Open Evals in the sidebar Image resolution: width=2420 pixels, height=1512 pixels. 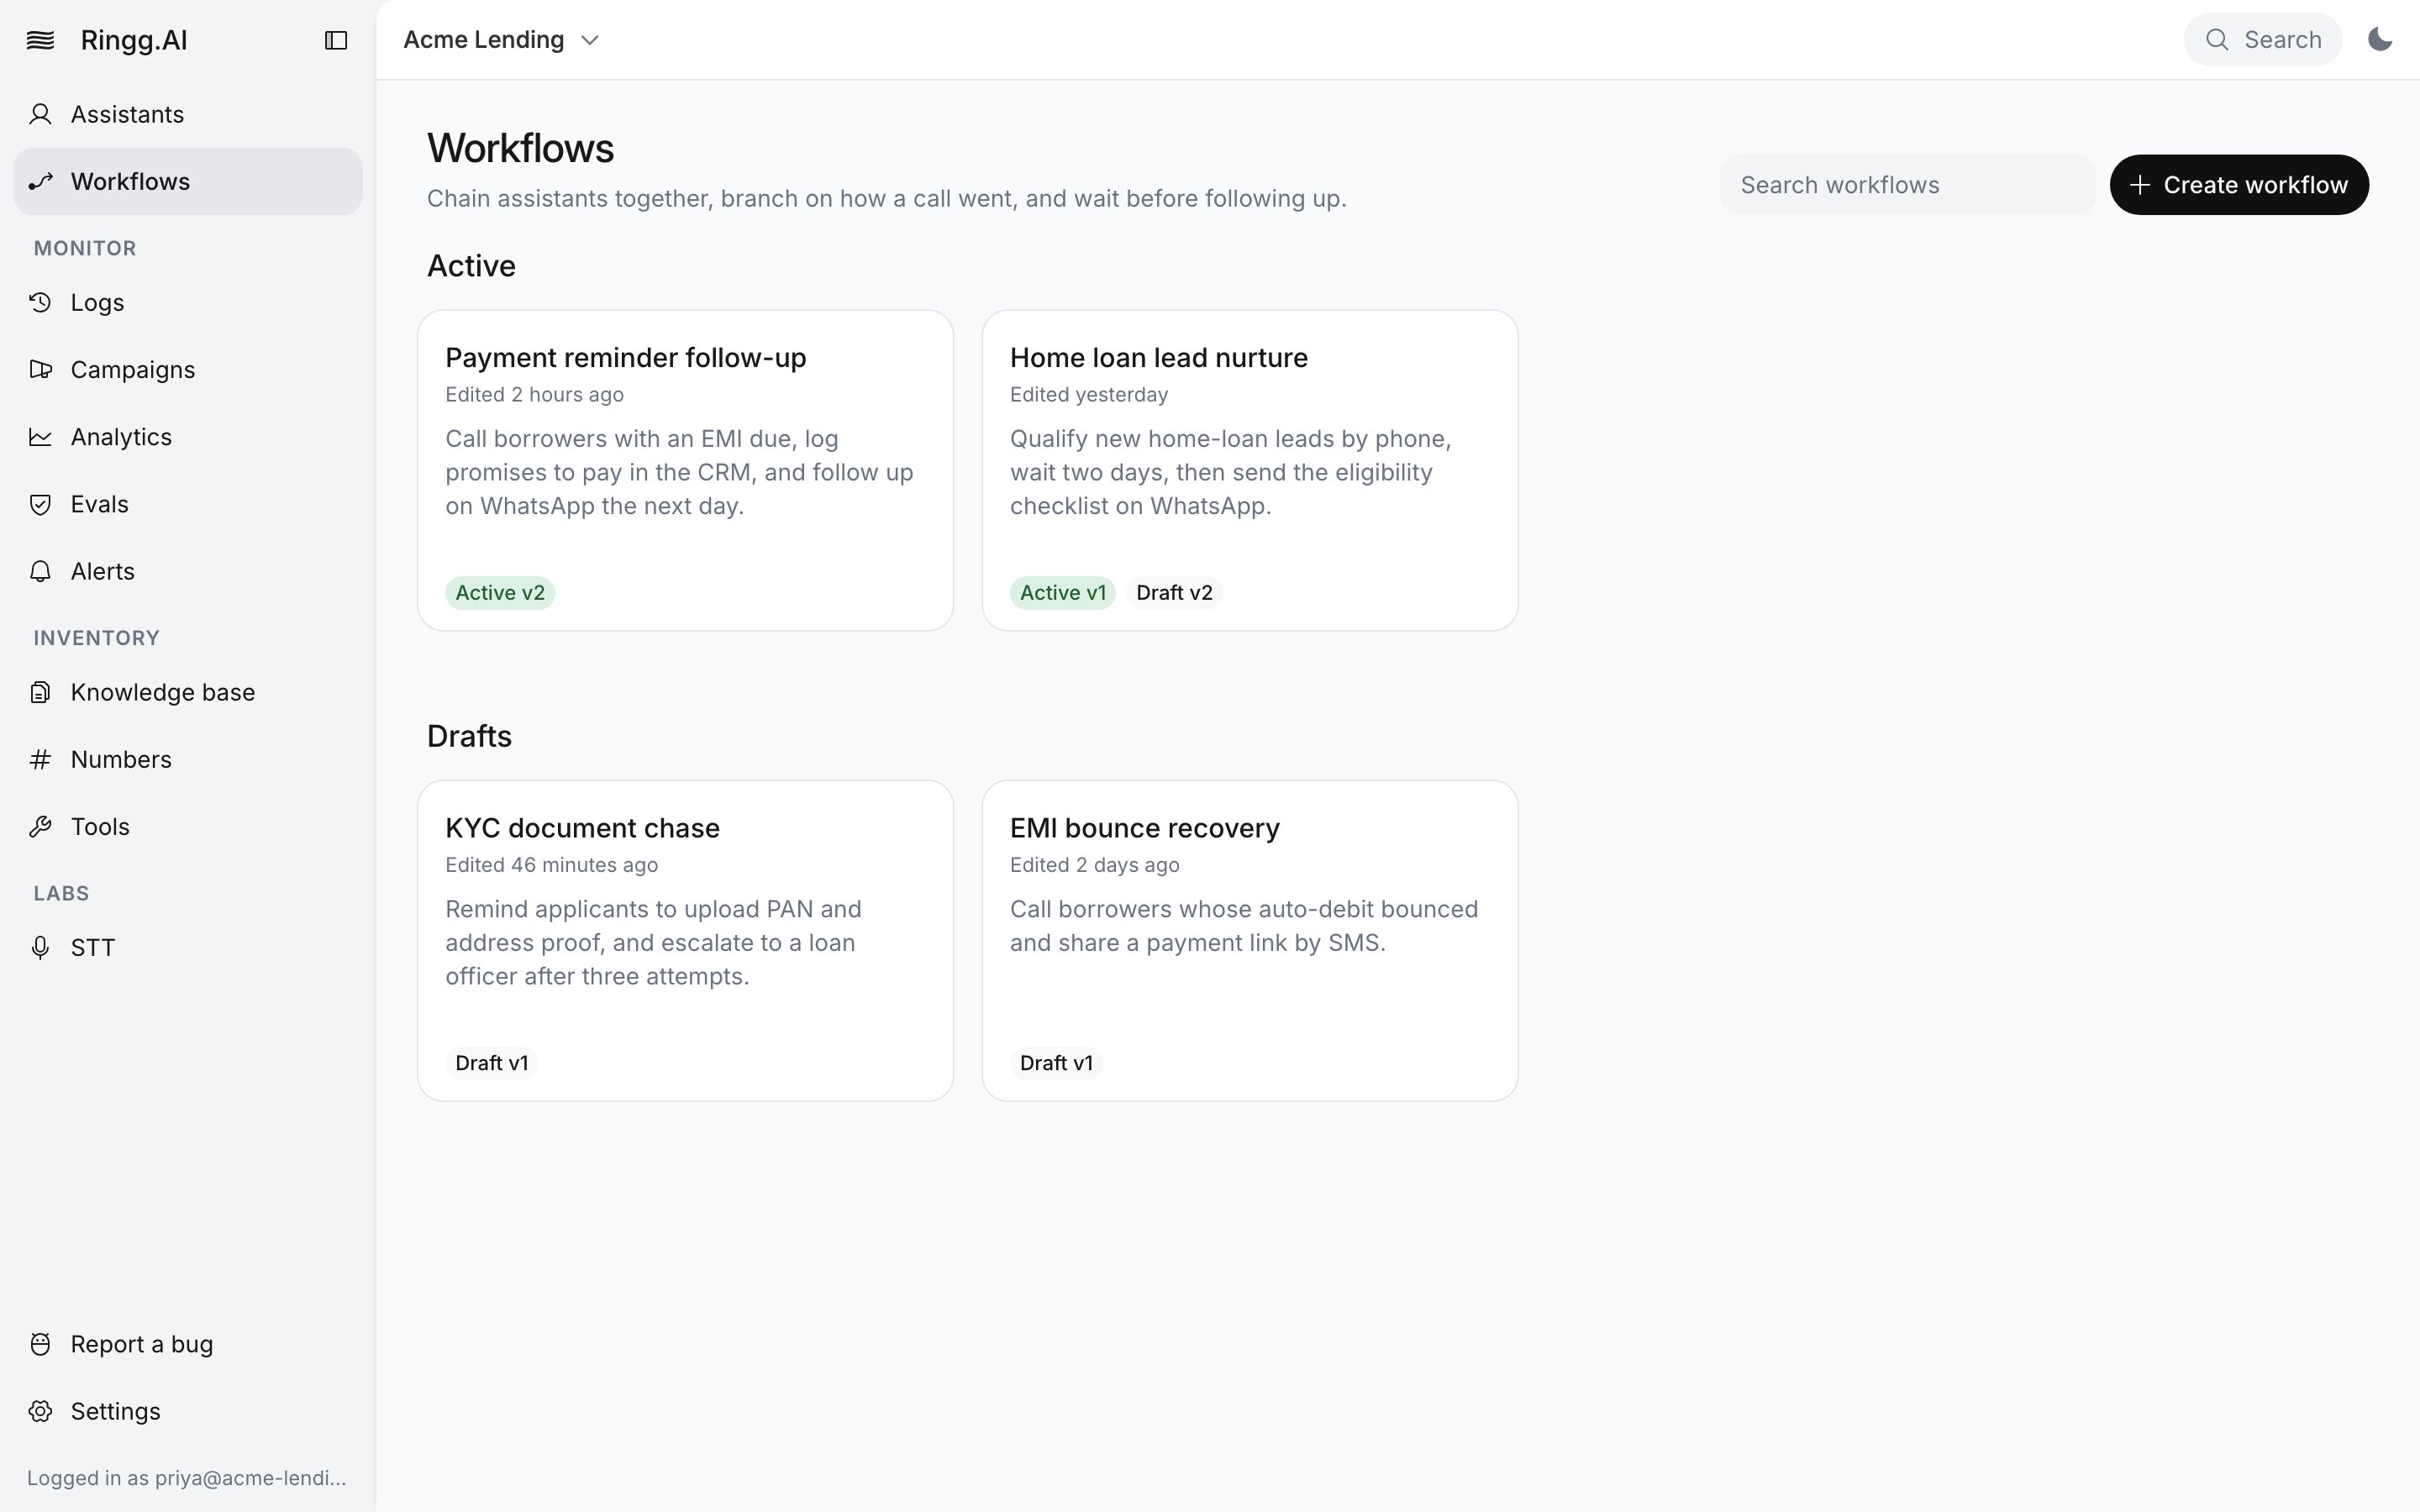tap(188, 504)
